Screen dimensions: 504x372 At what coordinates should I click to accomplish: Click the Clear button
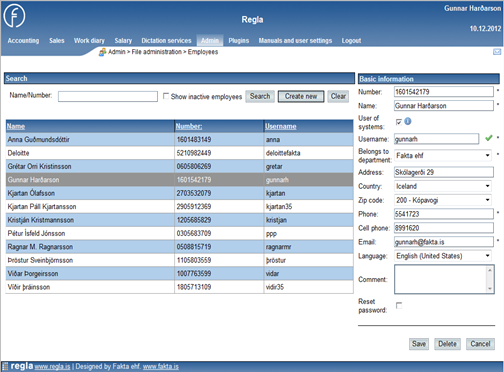338,96
